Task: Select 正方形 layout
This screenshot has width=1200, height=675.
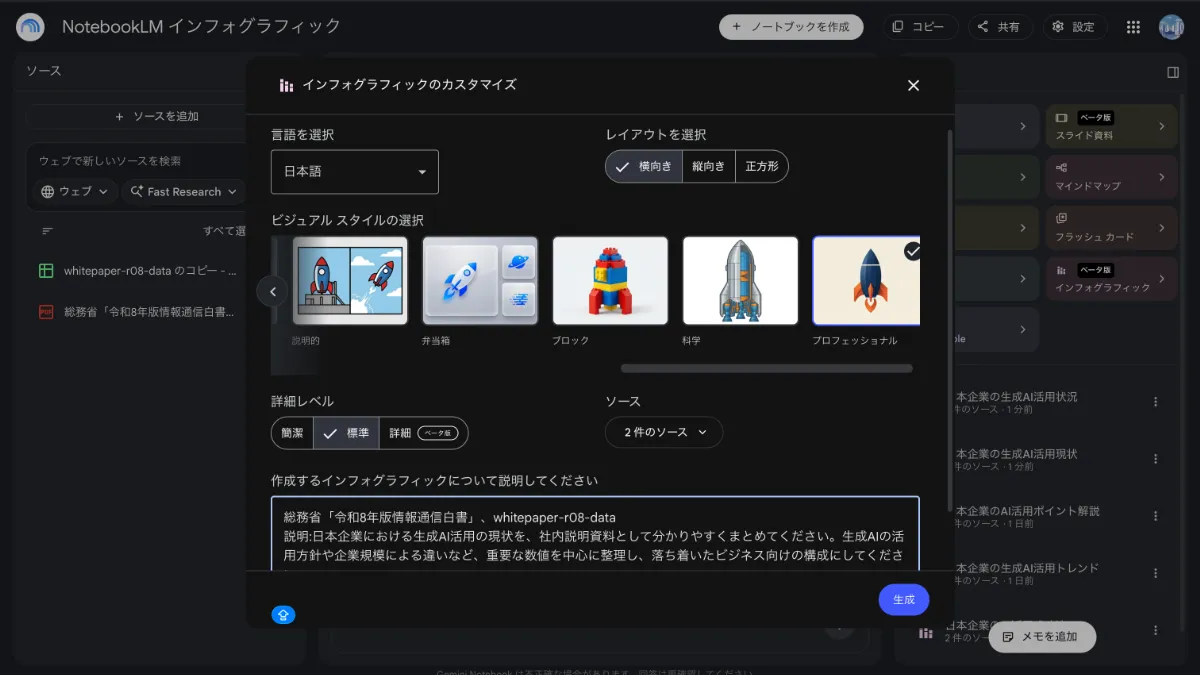Action: pyautogui.click(x=762, y=166)
